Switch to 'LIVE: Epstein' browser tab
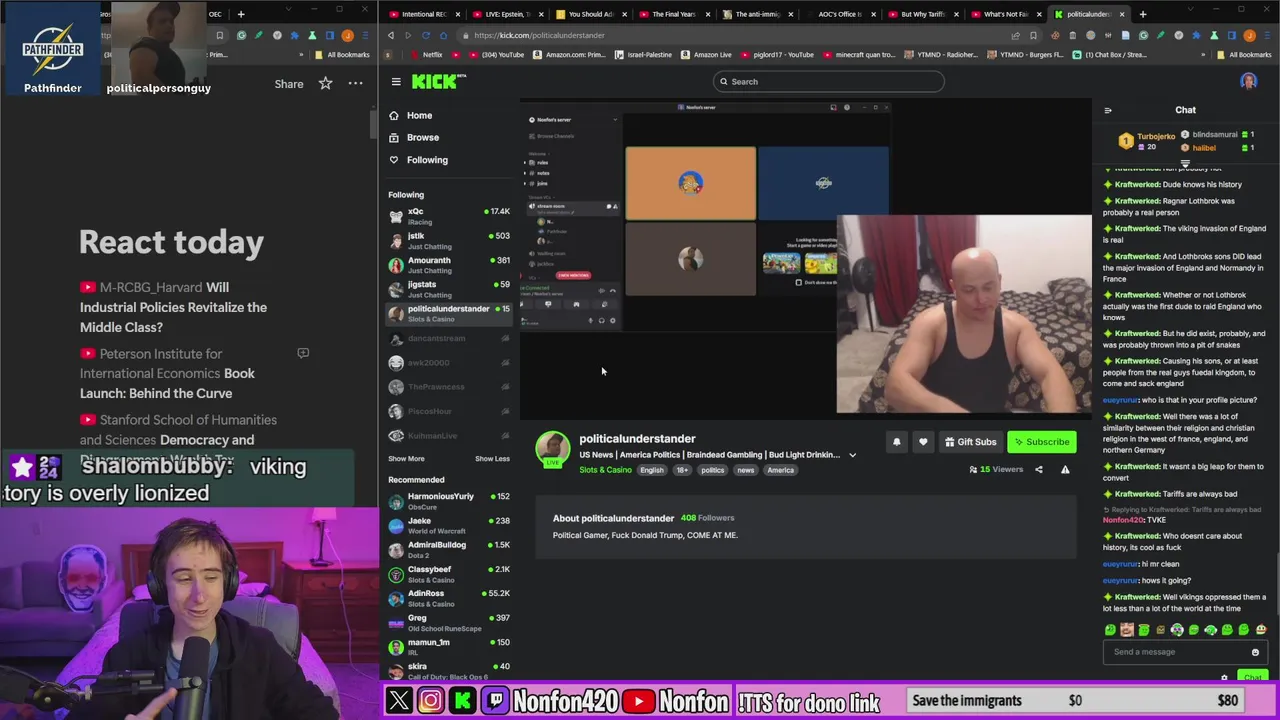Image resolution: width=1280 pixels, height=720 pixels. tap(506, 14)
